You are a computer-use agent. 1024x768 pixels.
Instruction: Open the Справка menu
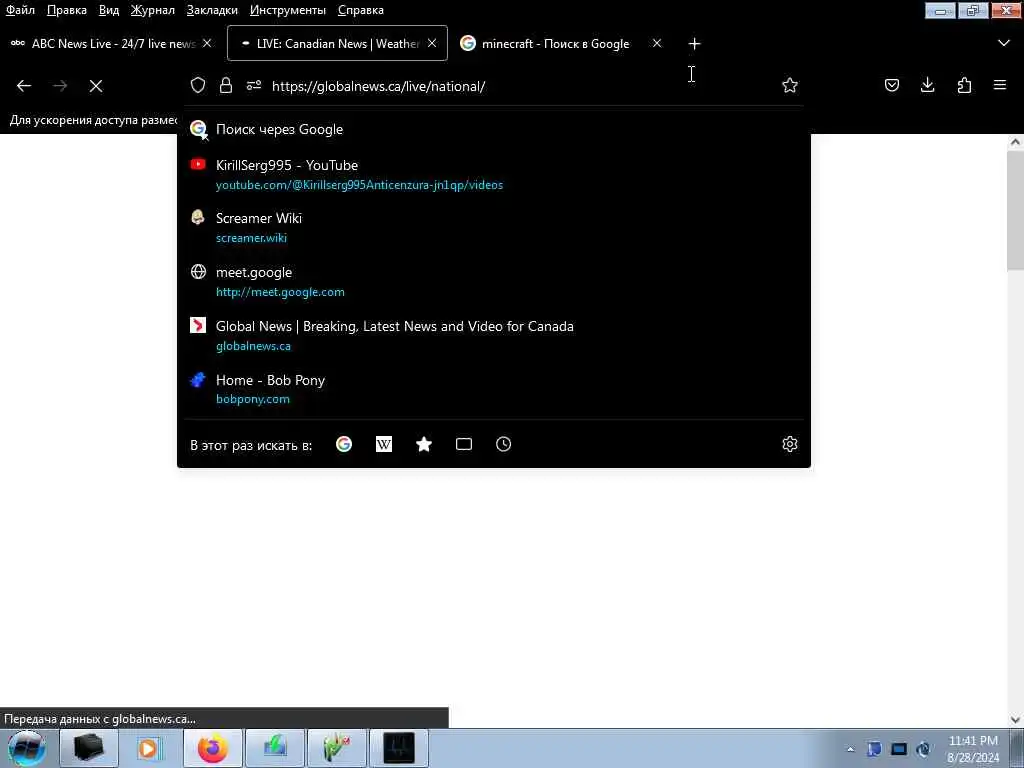click(x=360, y=10)
